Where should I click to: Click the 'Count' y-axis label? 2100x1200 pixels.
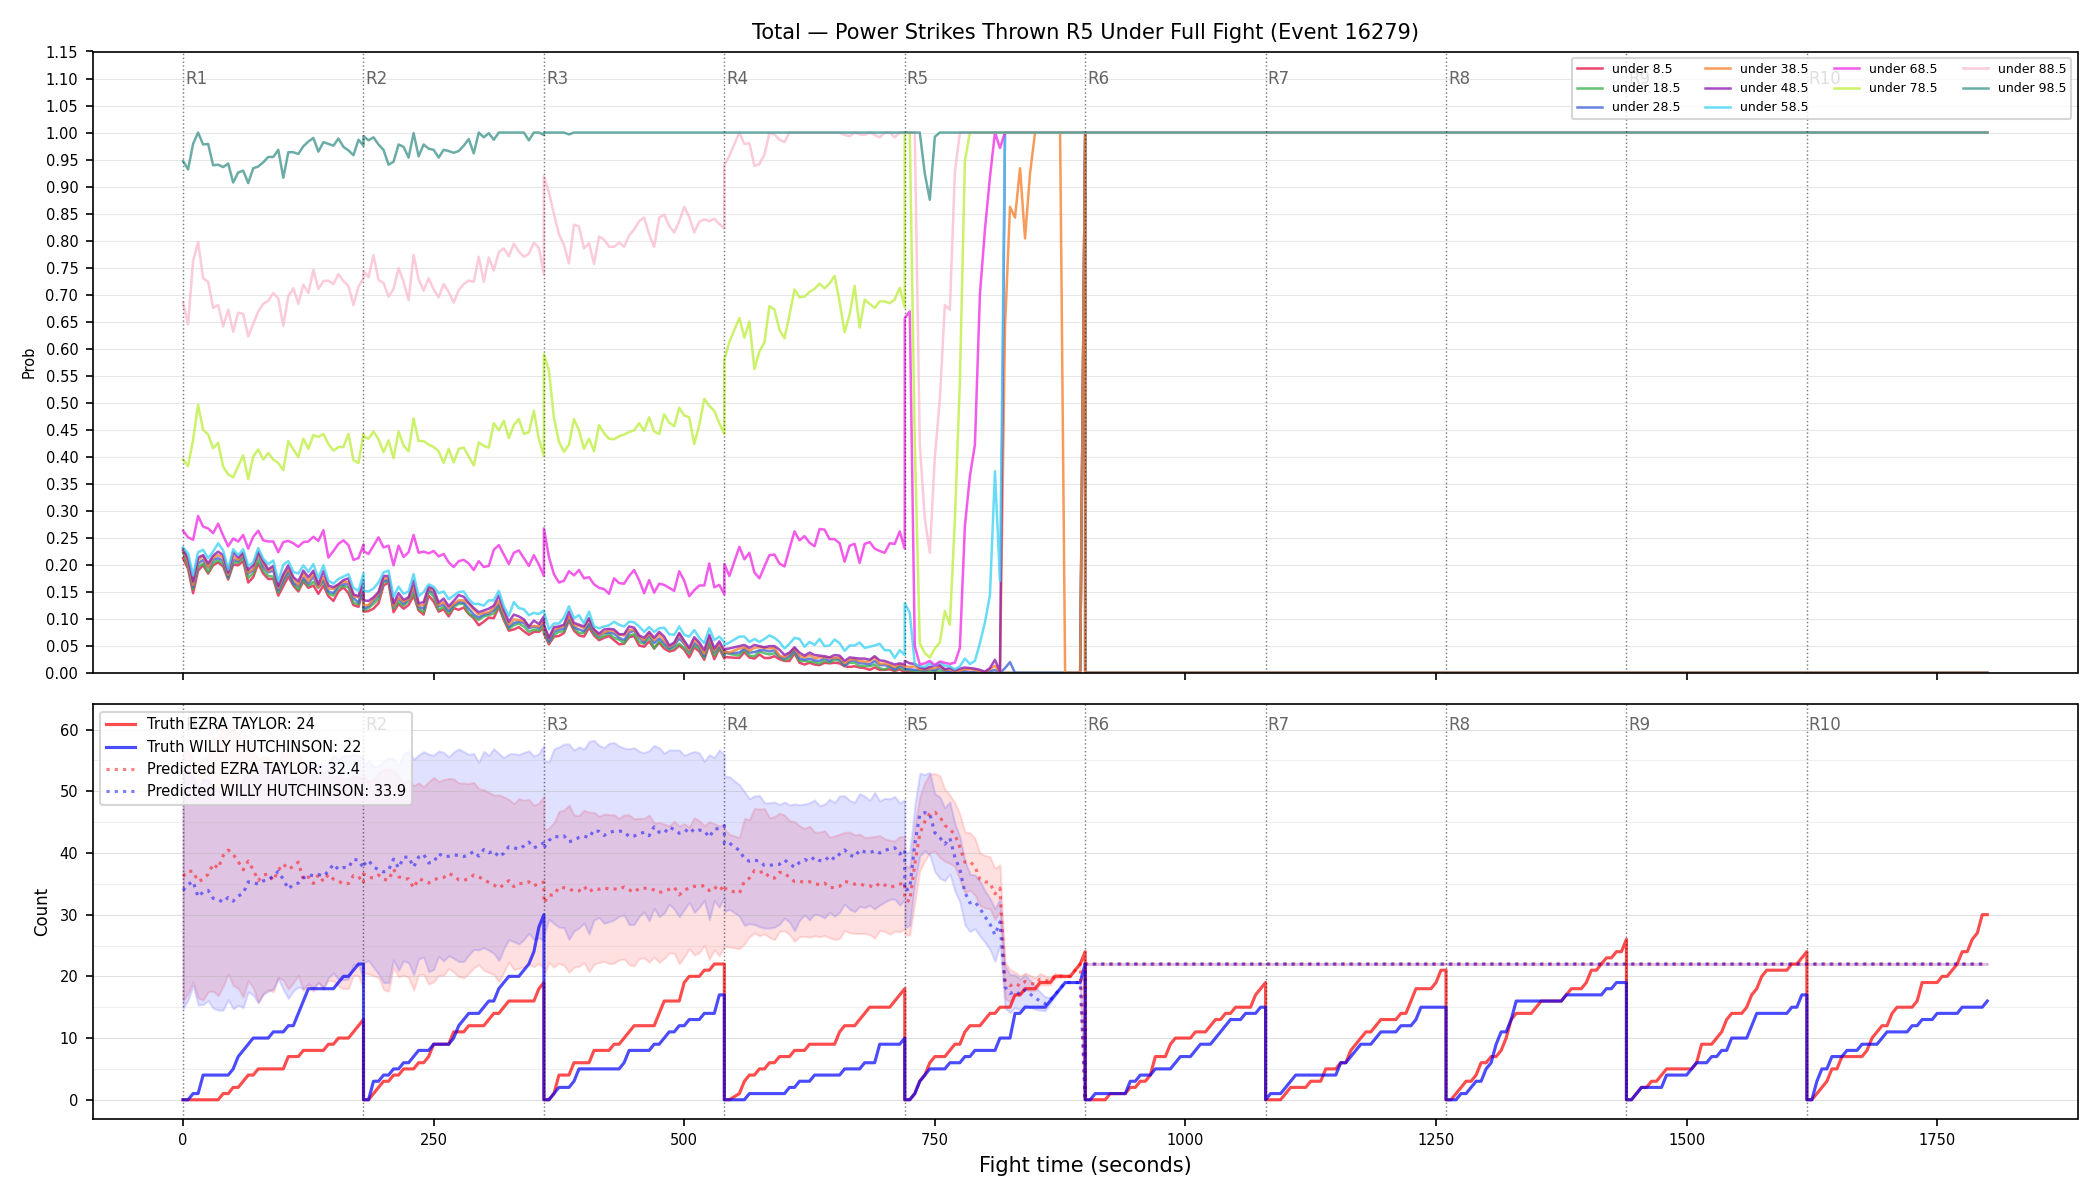click(x=41, y=912)
